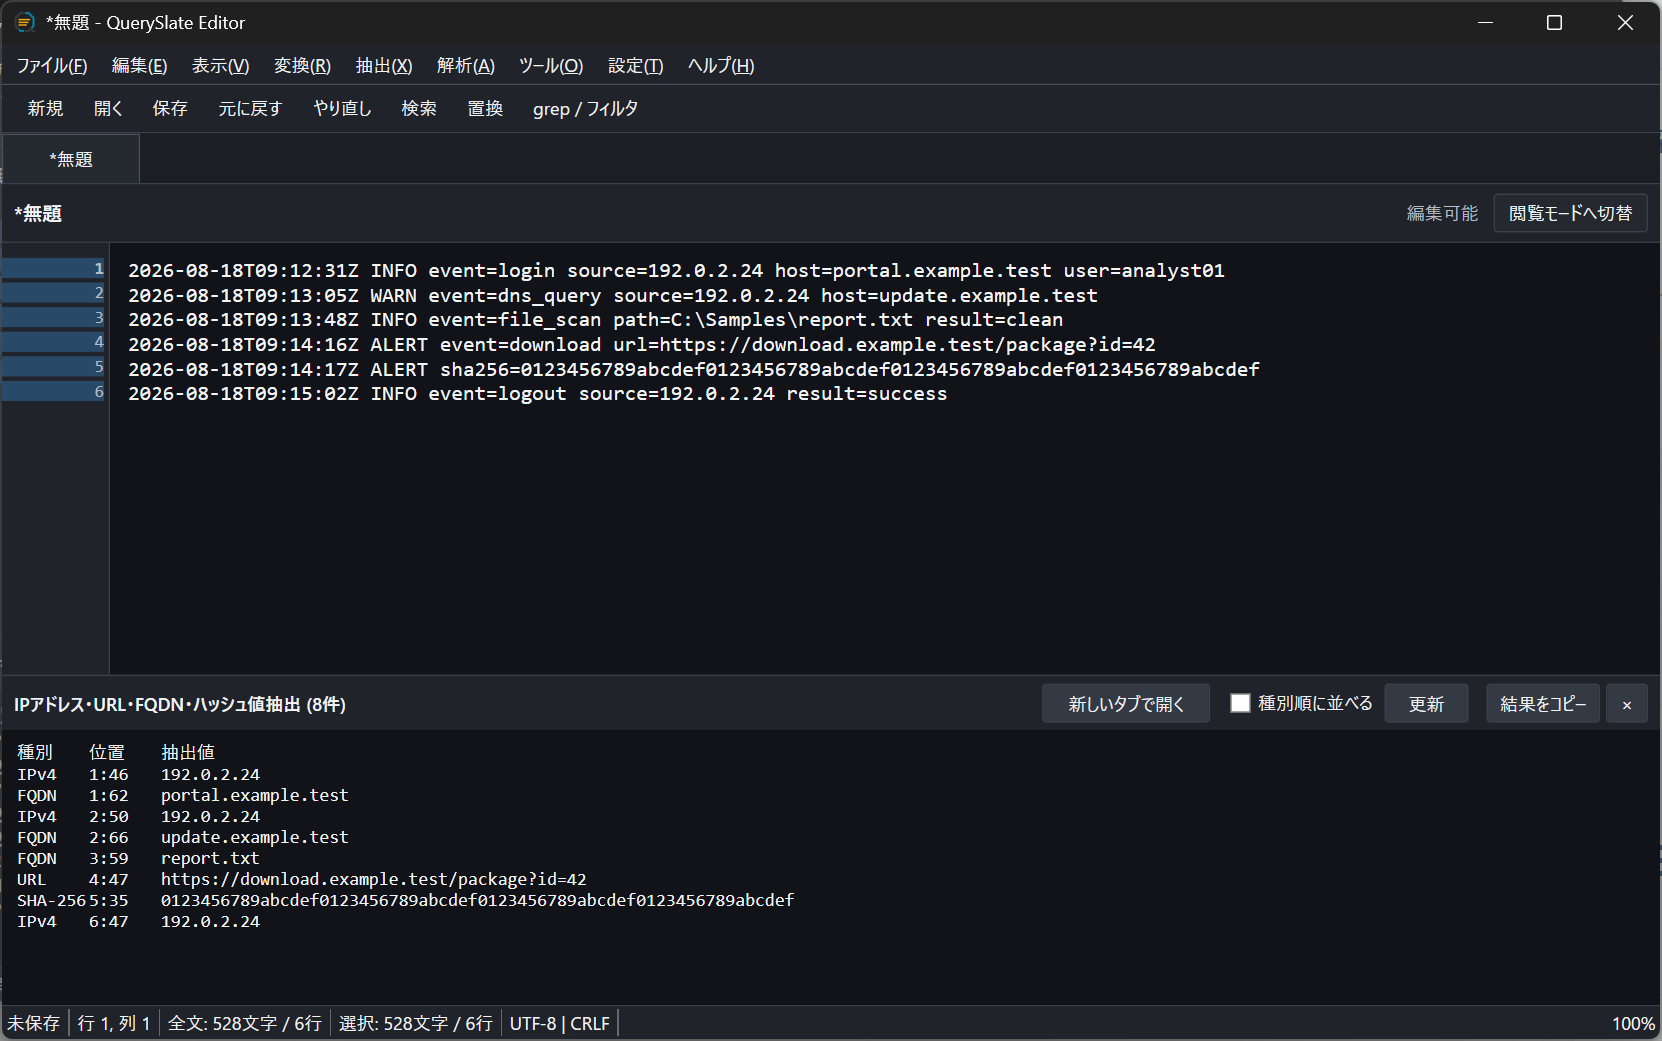Click 結果をコピー button
Image resolution: width=1662 pixels, height=1041 pixels.
click(1543, 704)
